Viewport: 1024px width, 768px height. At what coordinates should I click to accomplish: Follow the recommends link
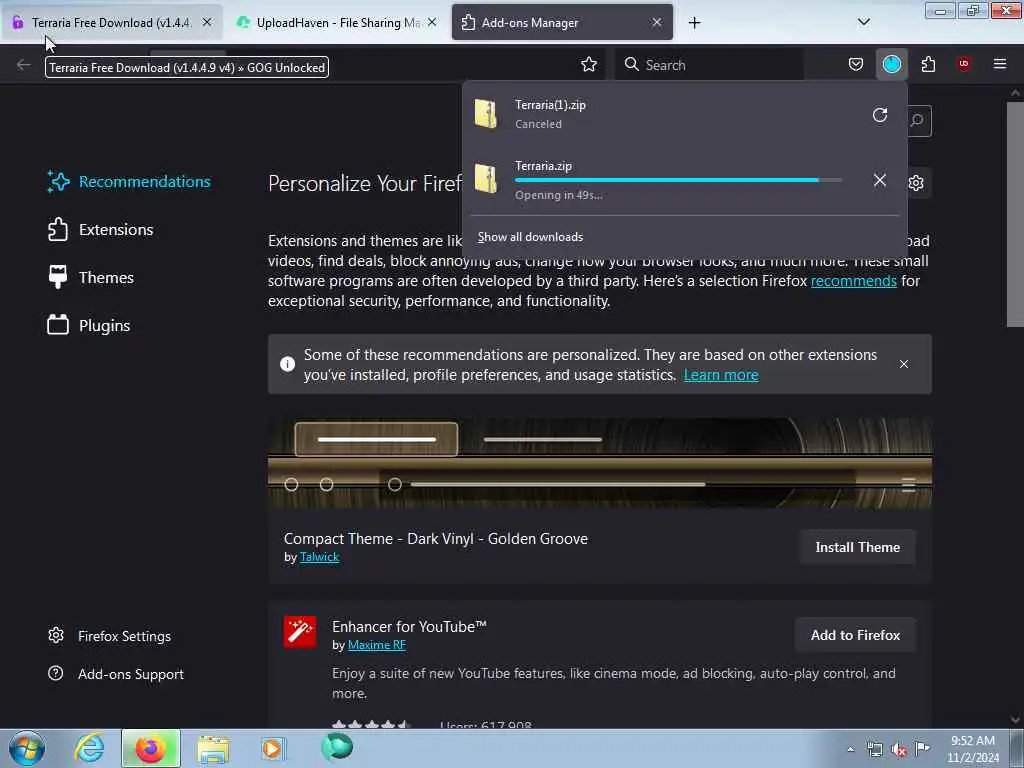click(854, 281)
